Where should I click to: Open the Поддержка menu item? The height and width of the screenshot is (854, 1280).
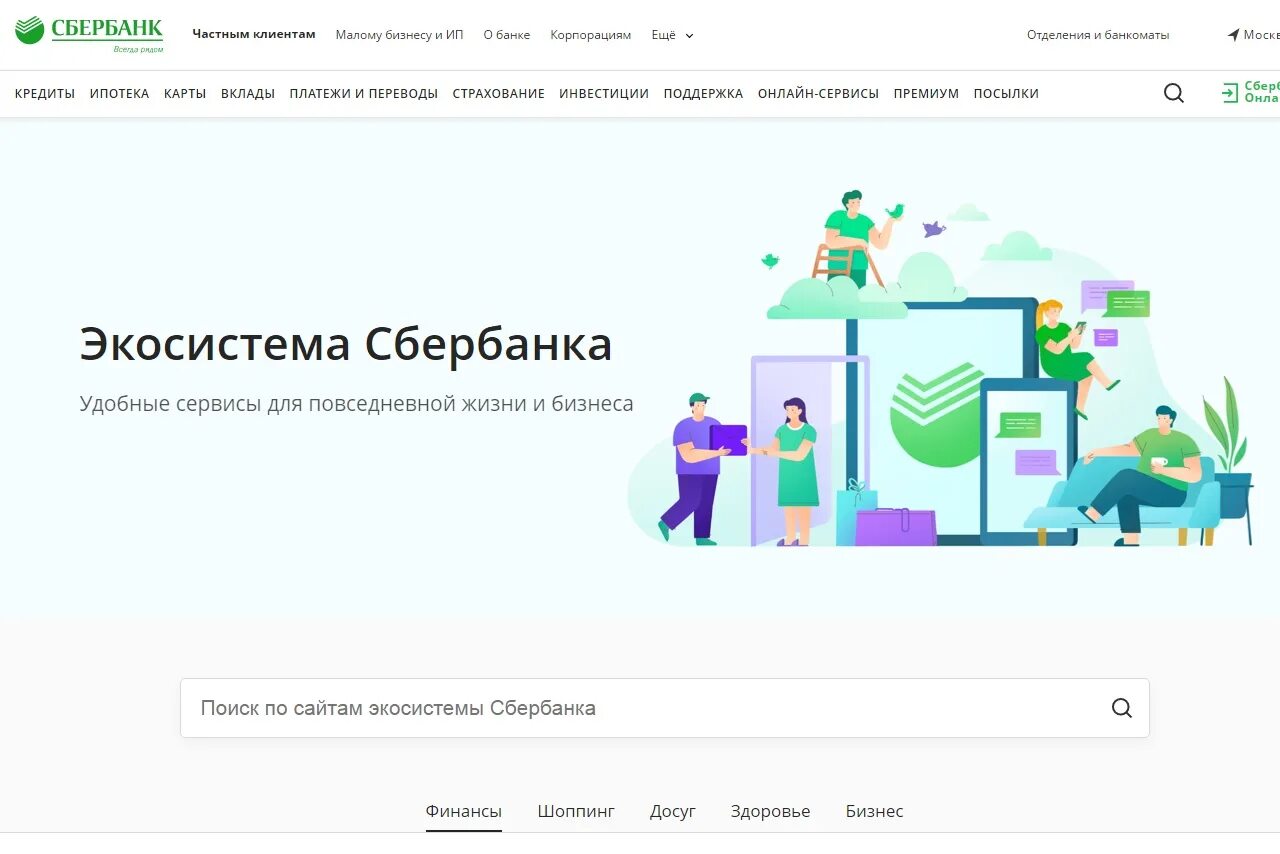pos(703,93)
